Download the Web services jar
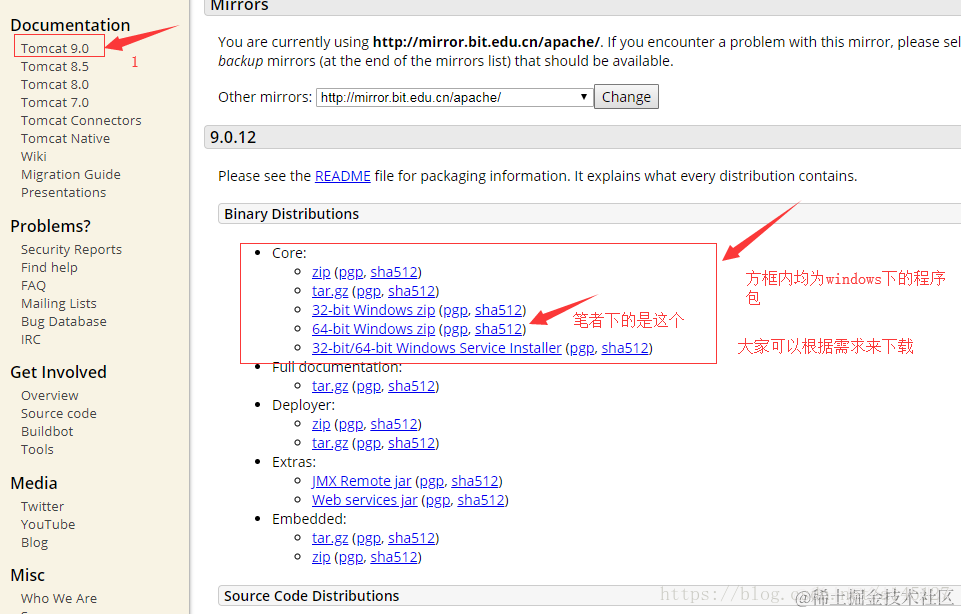This screenshot has width=961, height=614. 365,500
